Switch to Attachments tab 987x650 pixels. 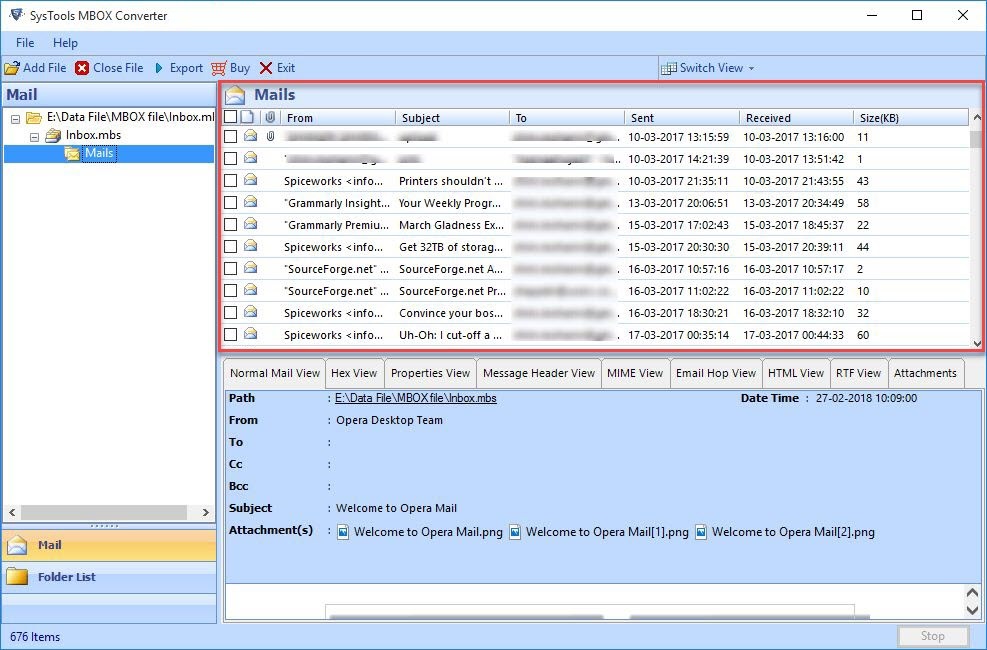click(925, 373)
